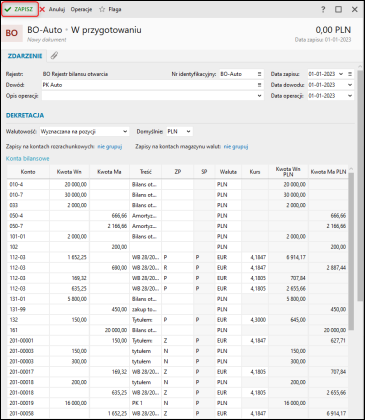The width and height of the screenshot is (365, 420).
Task: Select account 161 row
Action: tap(177, 330)
